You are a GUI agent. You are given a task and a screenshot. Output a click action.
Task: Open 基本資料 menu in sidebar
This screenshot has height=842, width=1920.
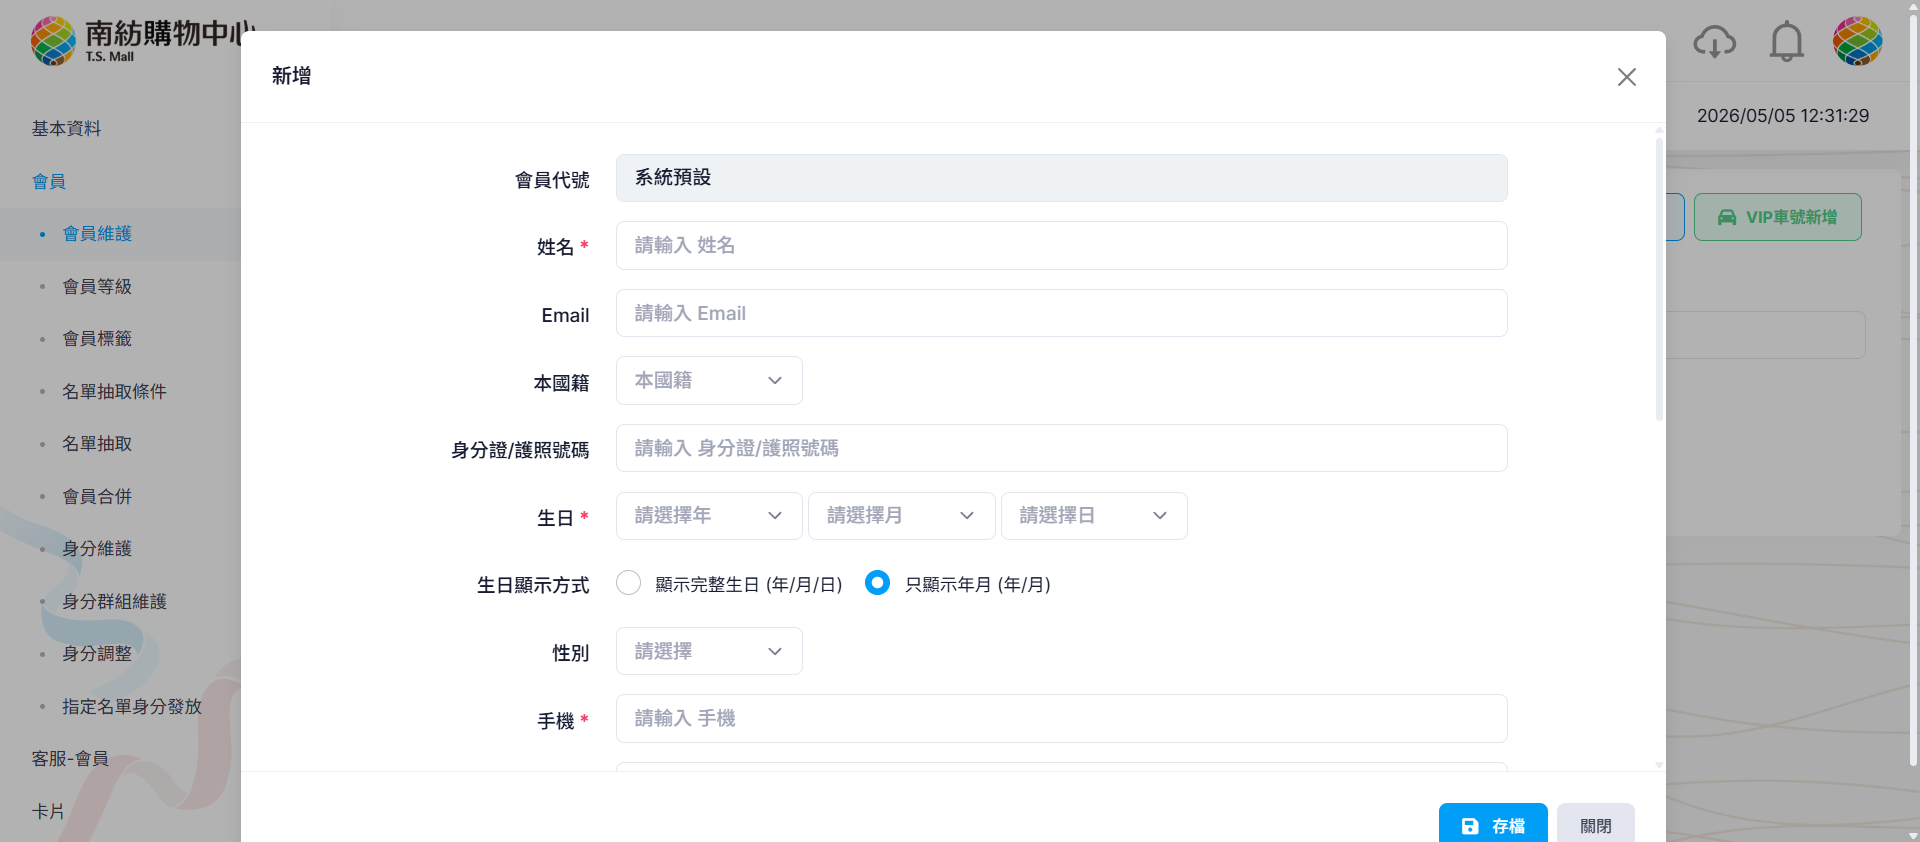66,129
